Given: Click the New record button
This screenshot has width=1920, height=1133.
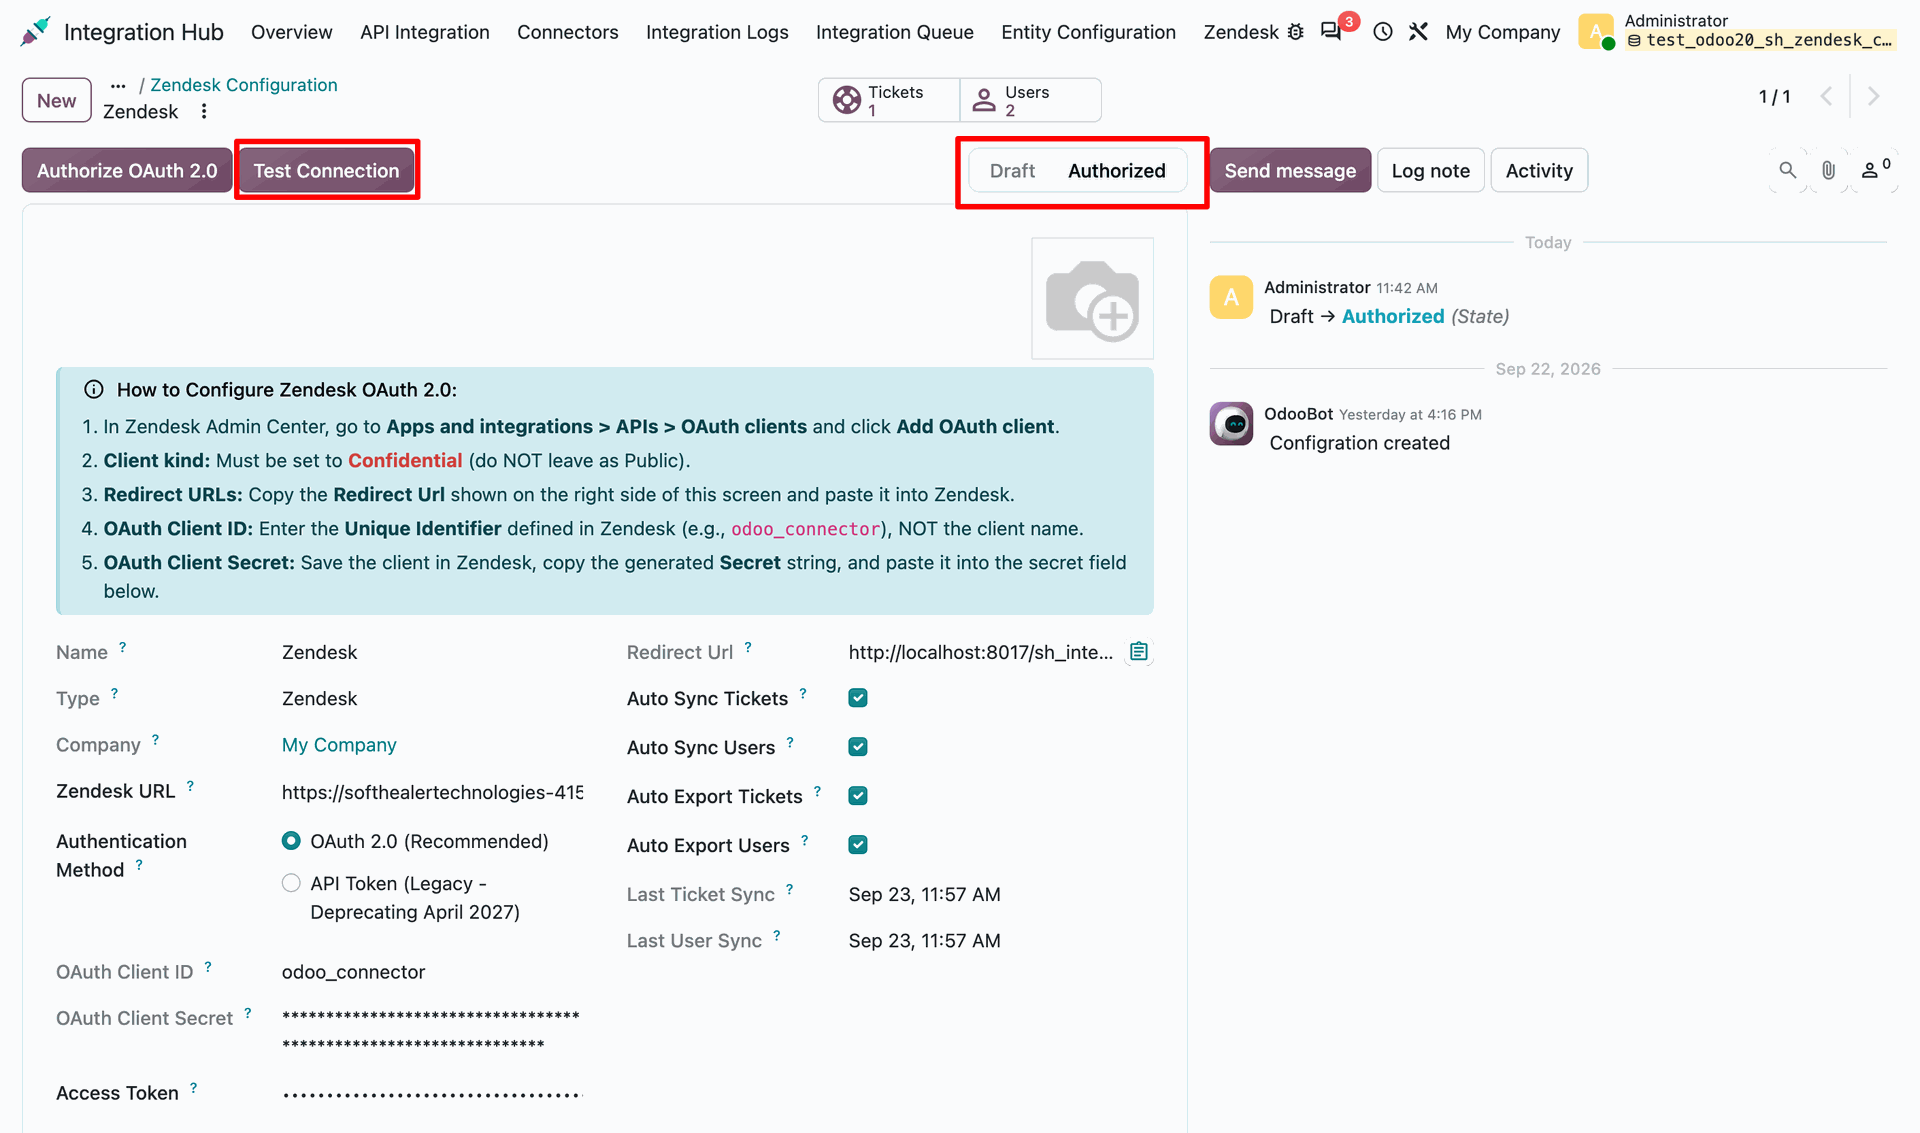Looking at the screenshot, I should tap(57, 100).
